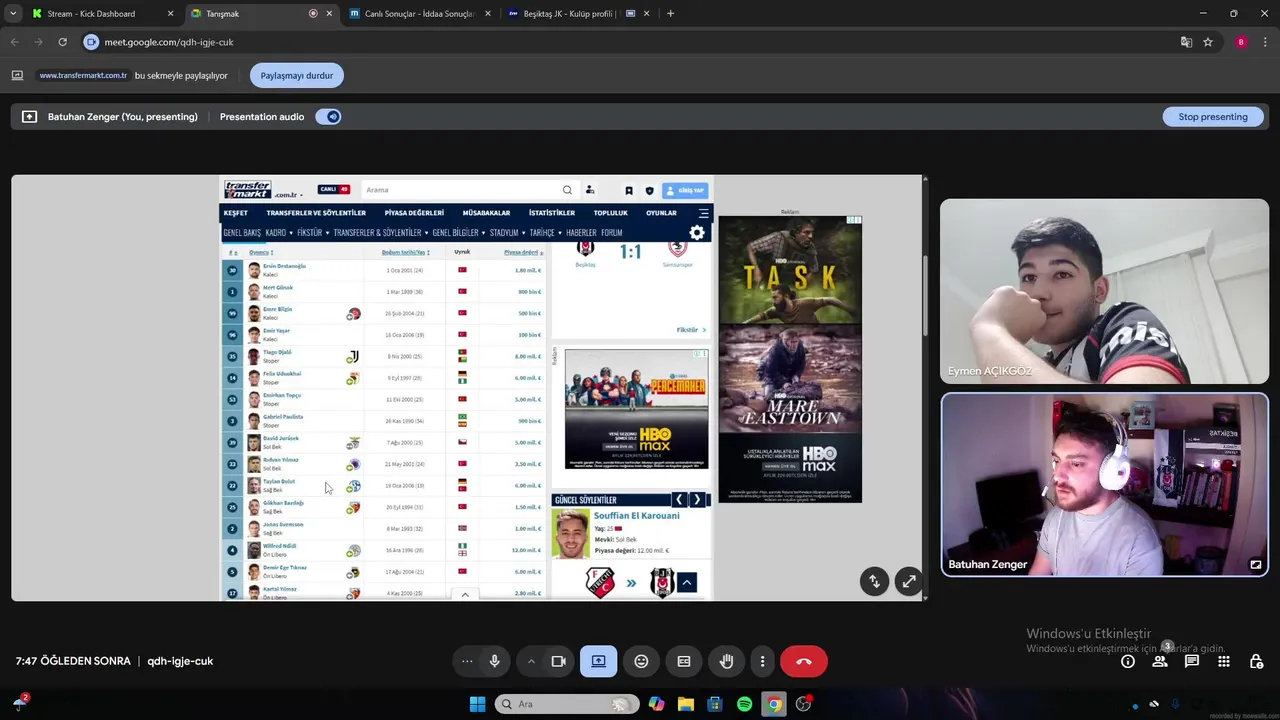
Task: Mute the microphone in Meet
Action: (494, 661)
